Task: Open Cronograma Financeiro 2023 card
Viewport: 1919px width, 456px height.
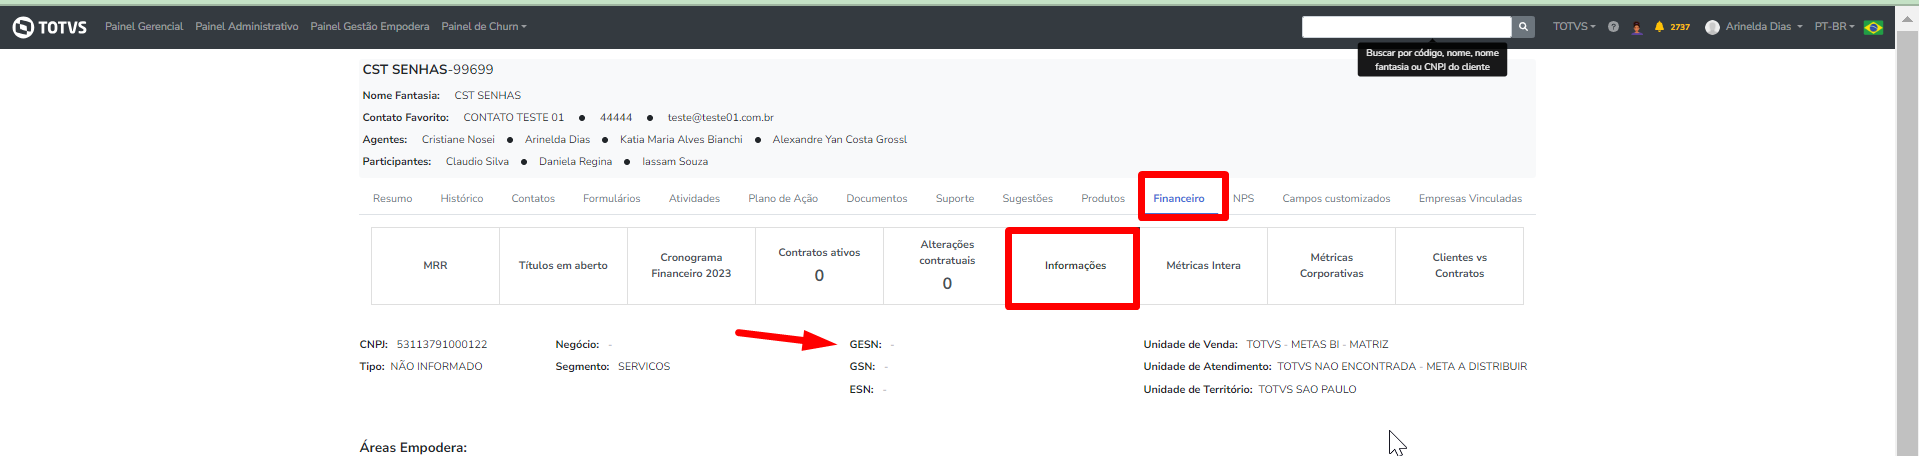Action: tap(691, 266)
